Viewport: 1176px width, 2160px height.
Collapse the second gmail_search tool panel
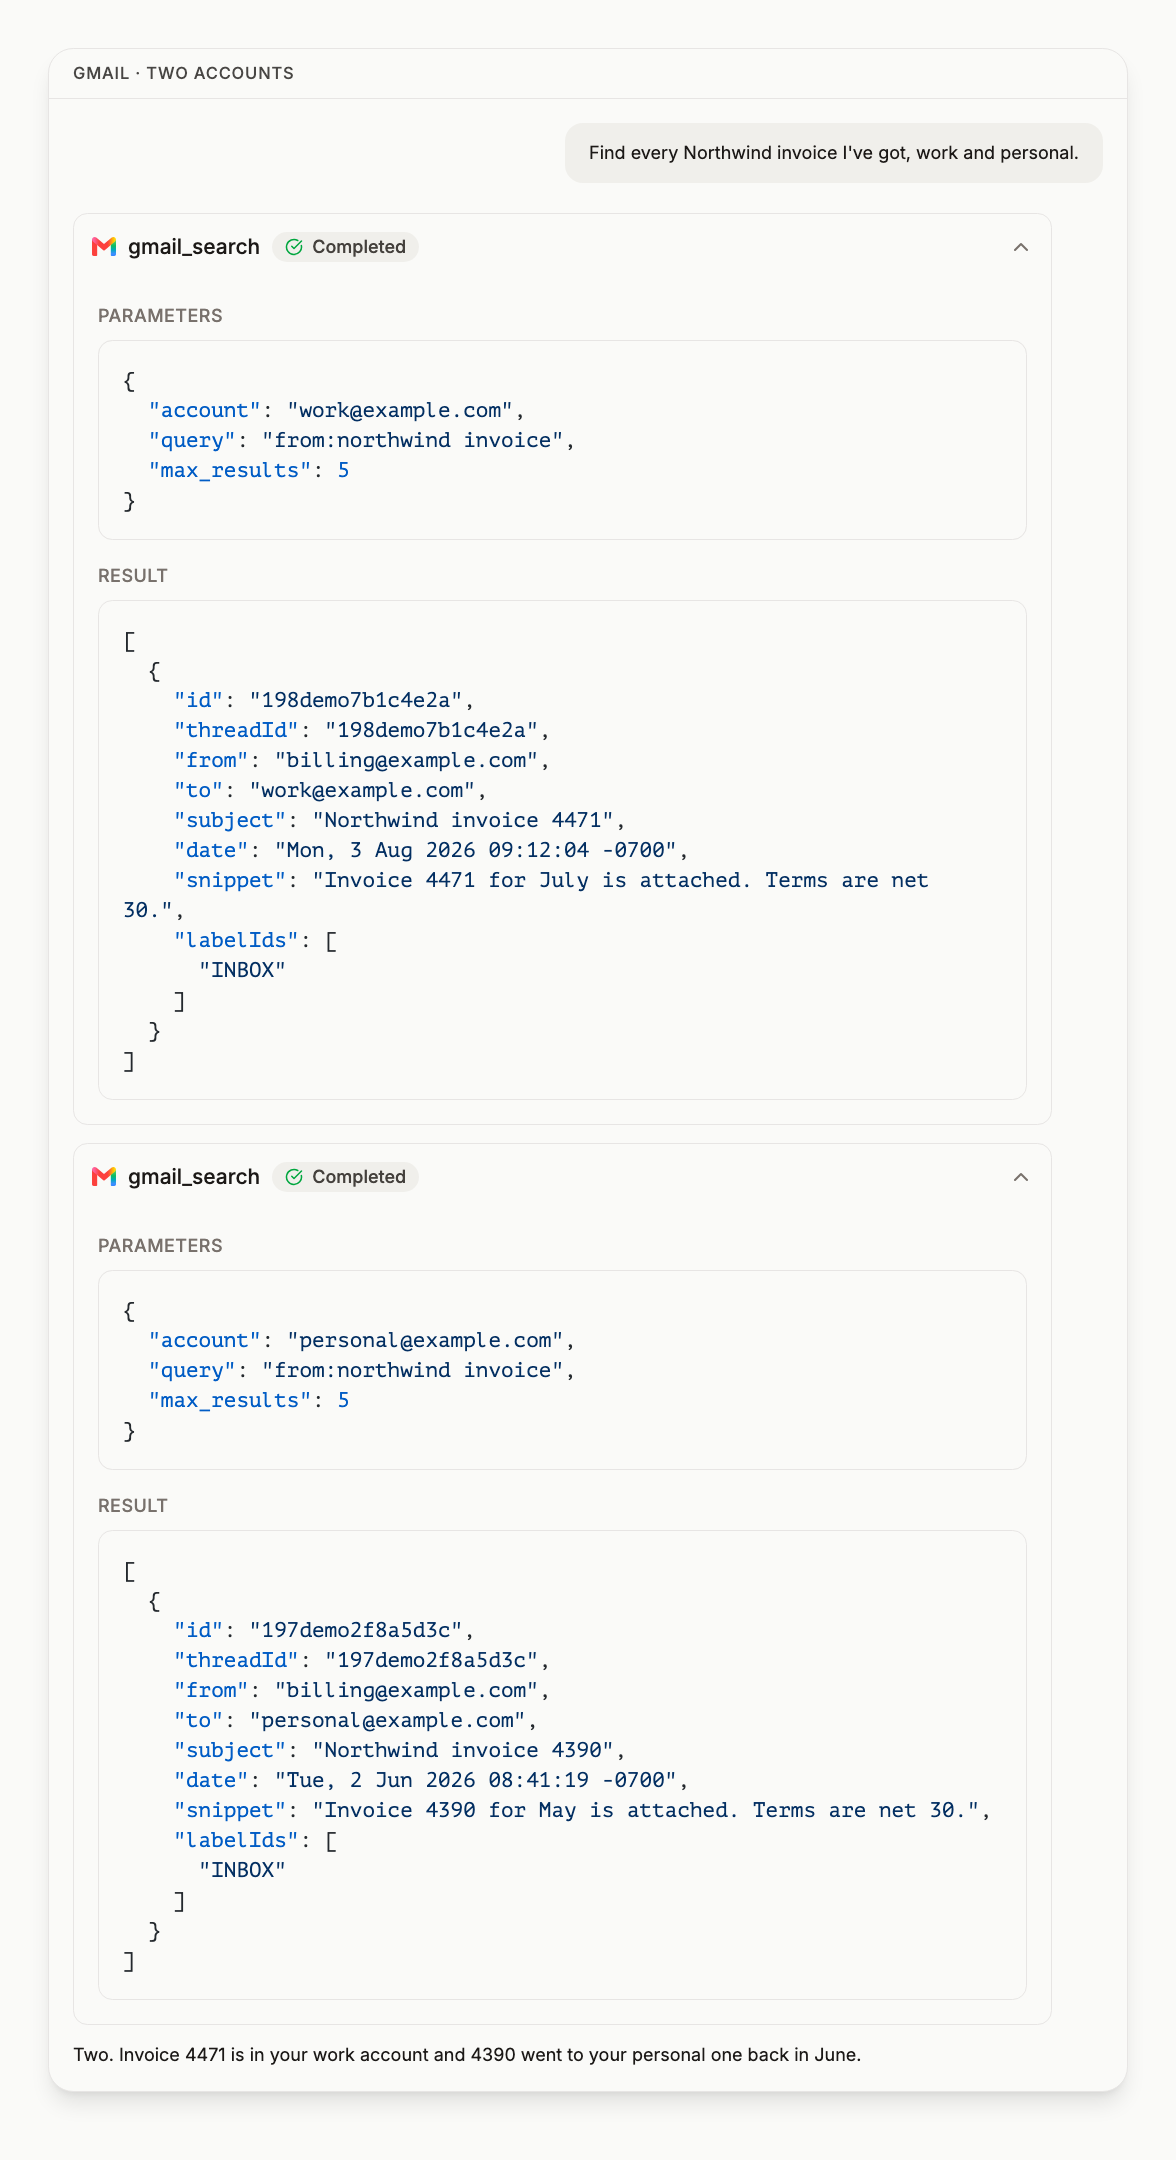1021,1177
